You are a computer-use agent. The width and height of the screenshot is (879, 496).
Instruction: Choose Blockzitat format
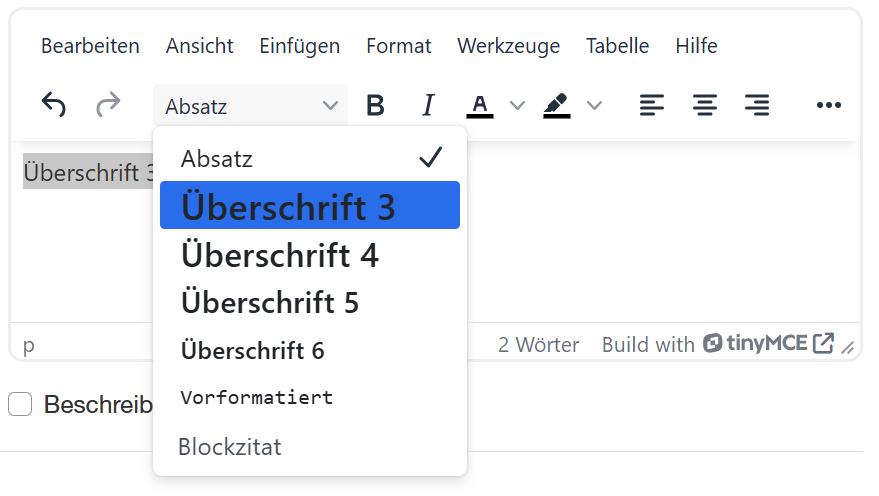pos(310,447)
